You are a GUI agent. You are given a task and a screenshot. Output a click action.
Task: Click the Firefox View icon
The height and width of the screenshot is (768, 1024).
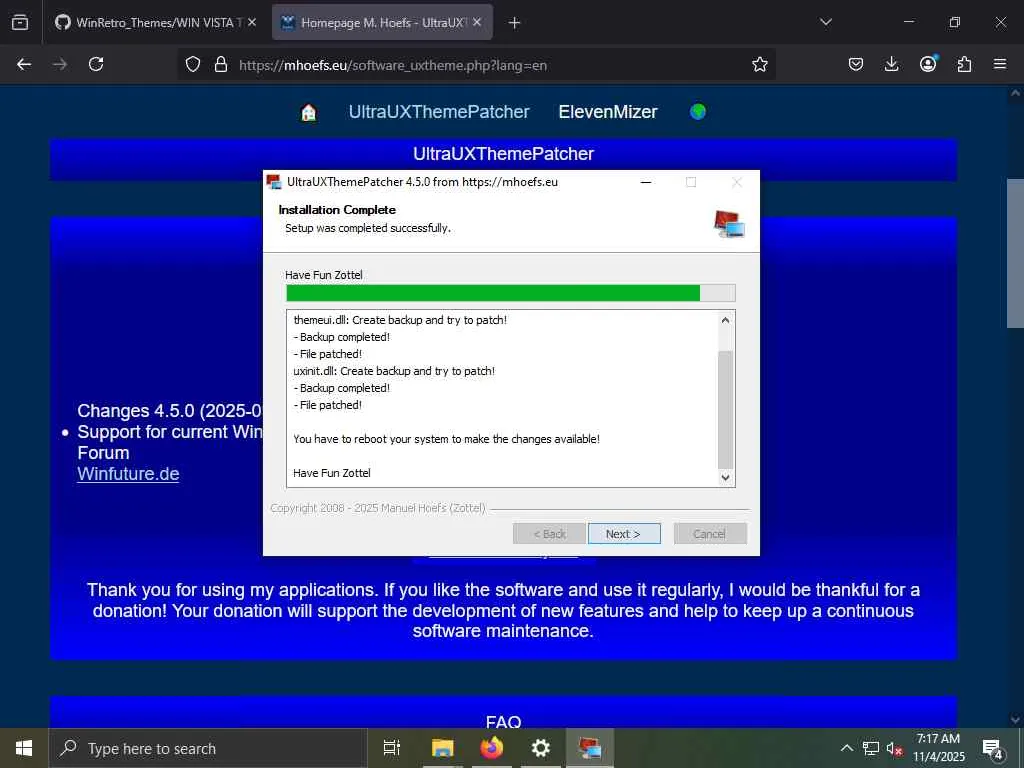(x=20, y=23)
